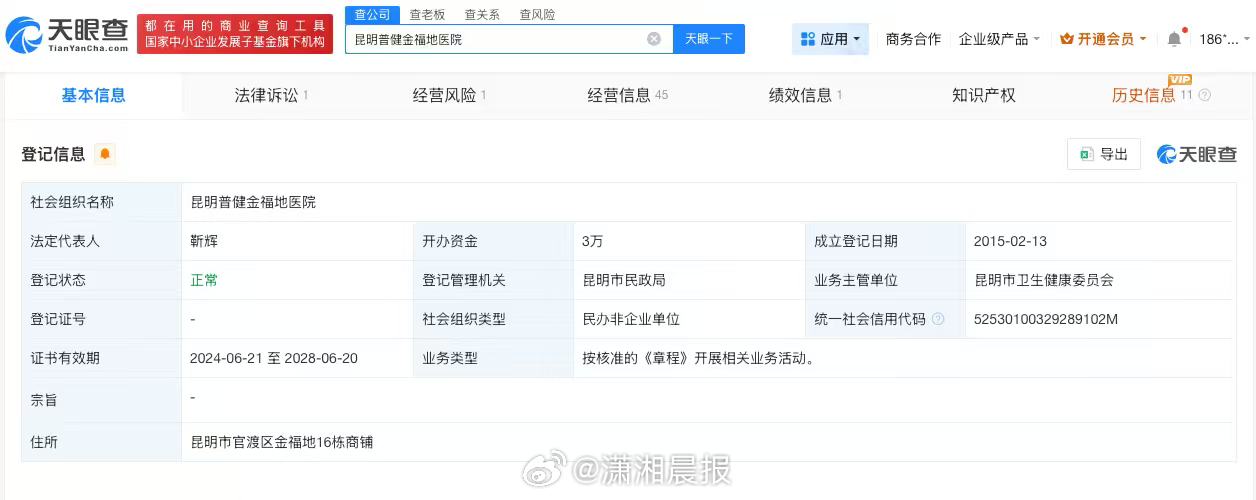Image resolution: width=1256 pixels, height=500 pixels.
Task: Click the red banner 都在用的商业查询工具
Action: (x=235, y=33)
